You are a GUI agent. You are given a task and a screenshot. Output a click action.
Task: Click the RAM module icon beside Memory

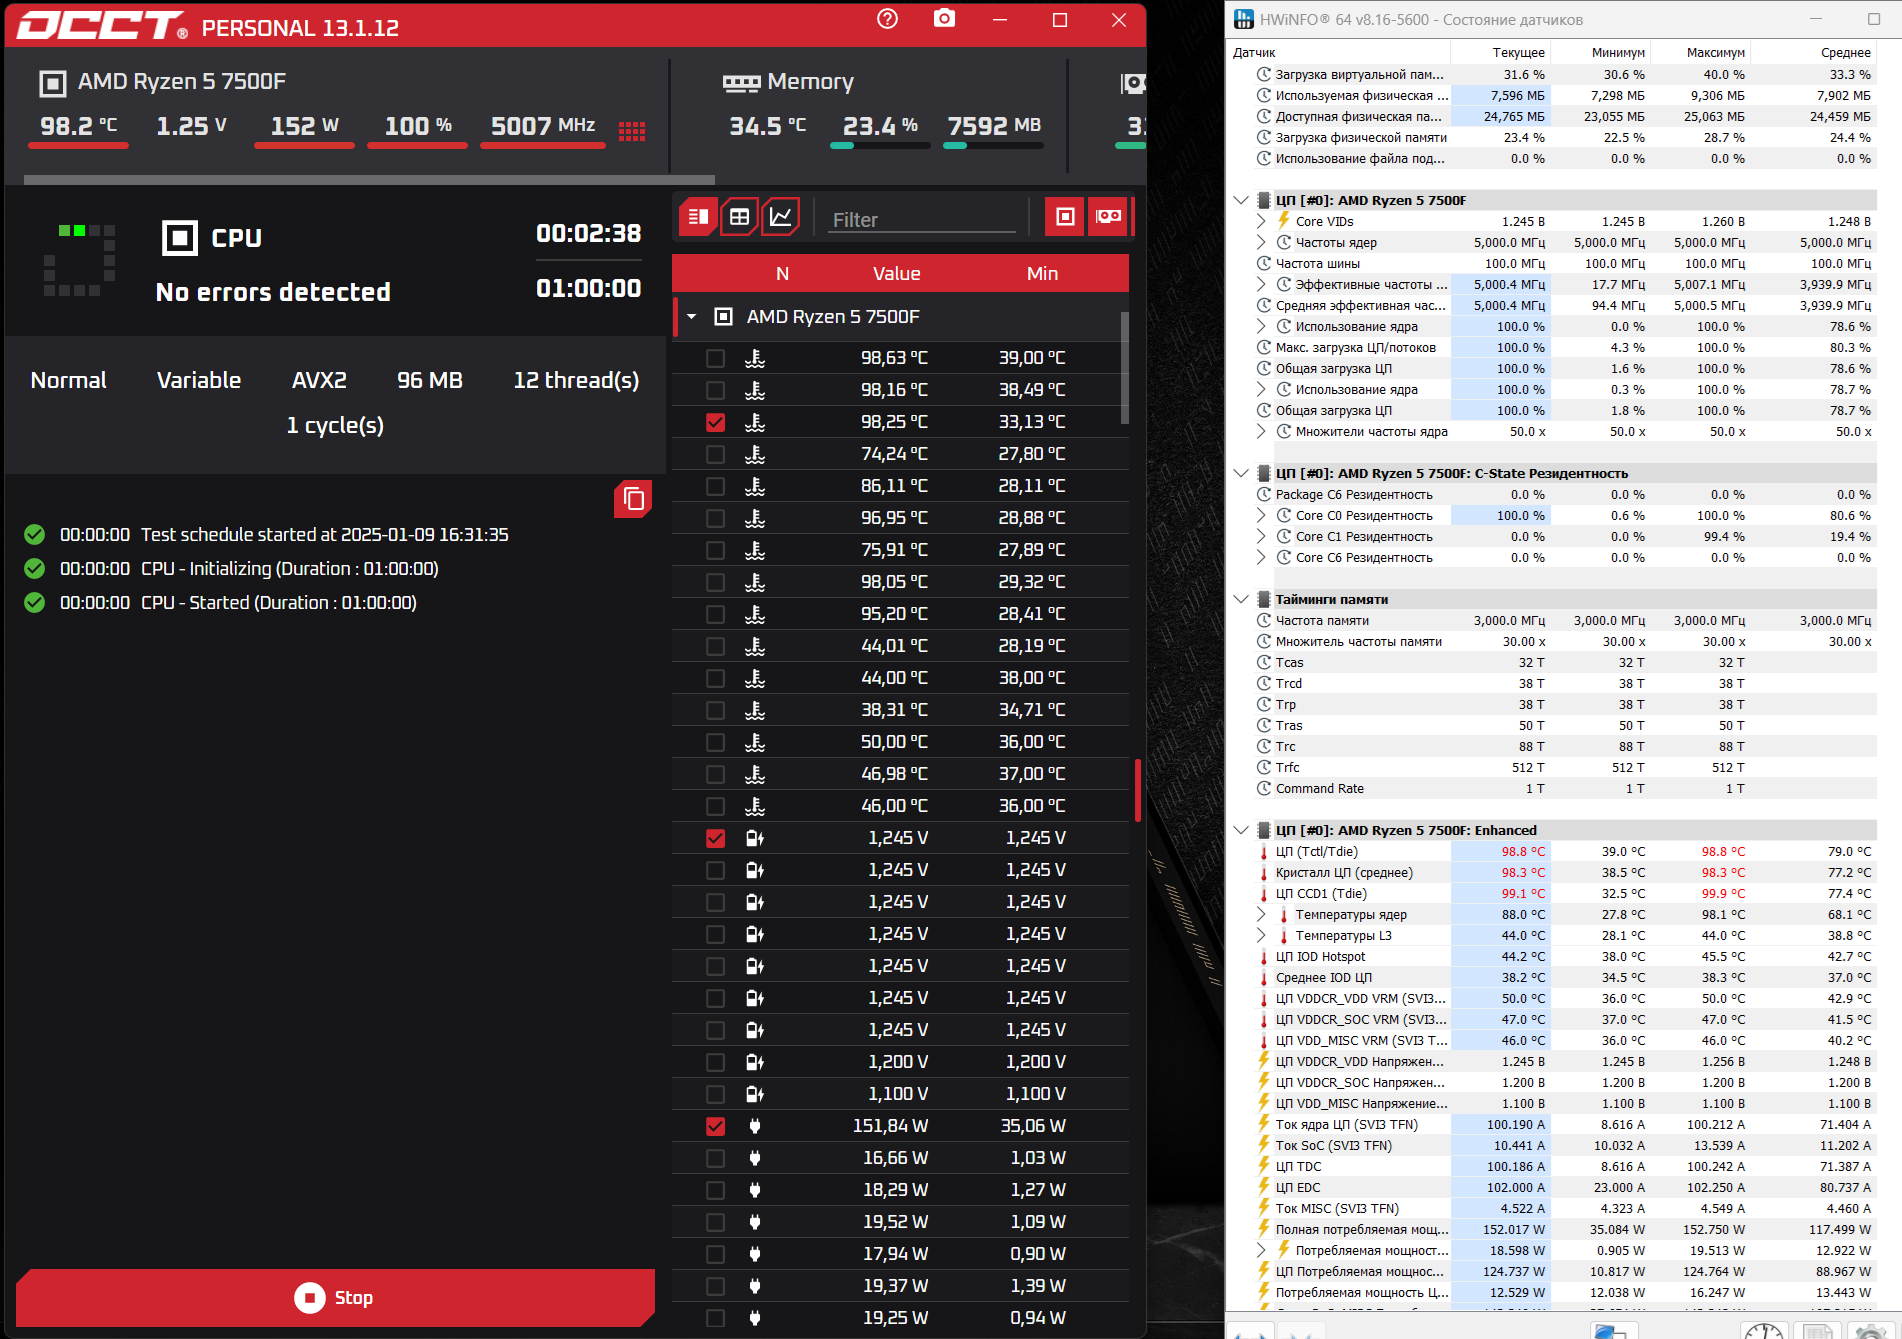[741, 83]
